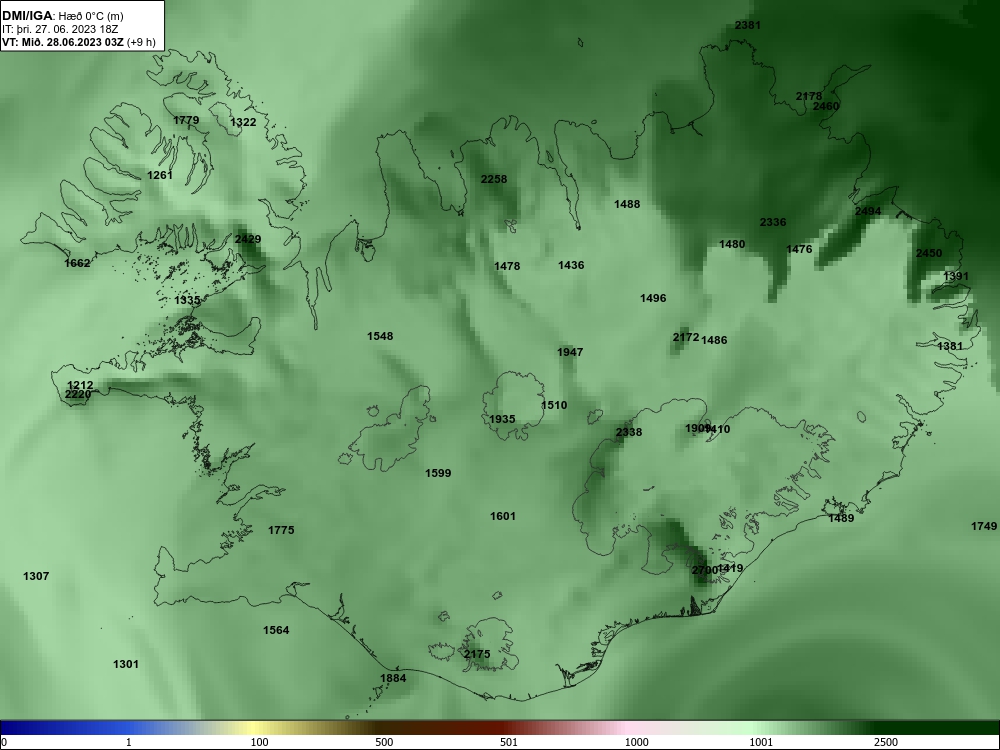The width and height of the screenshot is (1000, 750).
Task: Select the map value 2336
Action: pyautogui.click(x=773, y=223)
